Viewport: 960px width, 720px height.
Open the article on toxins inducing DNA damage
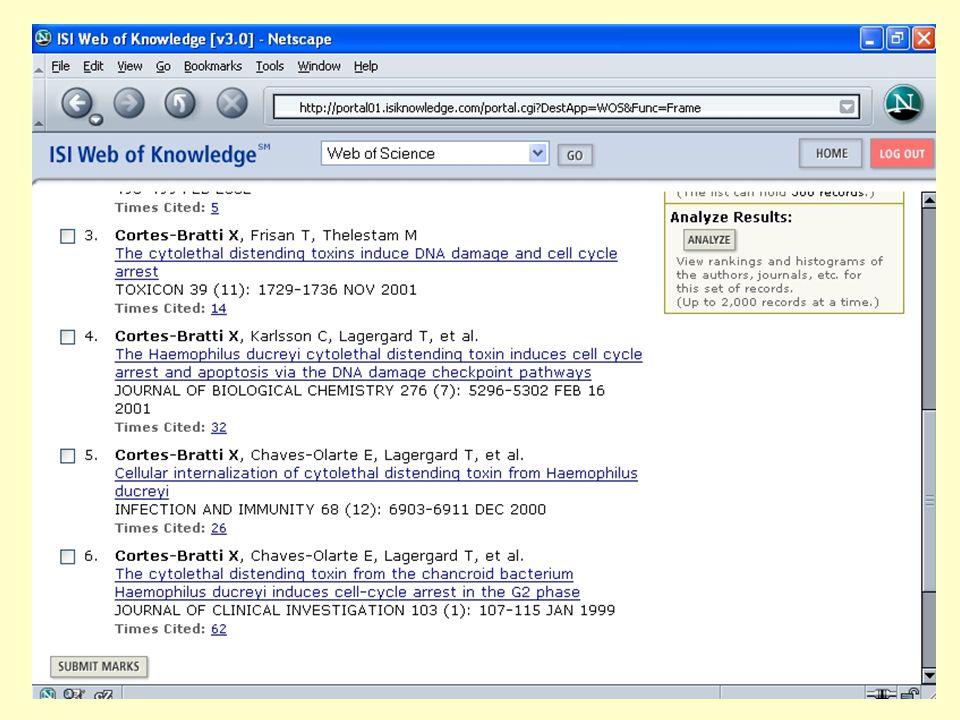366,262
